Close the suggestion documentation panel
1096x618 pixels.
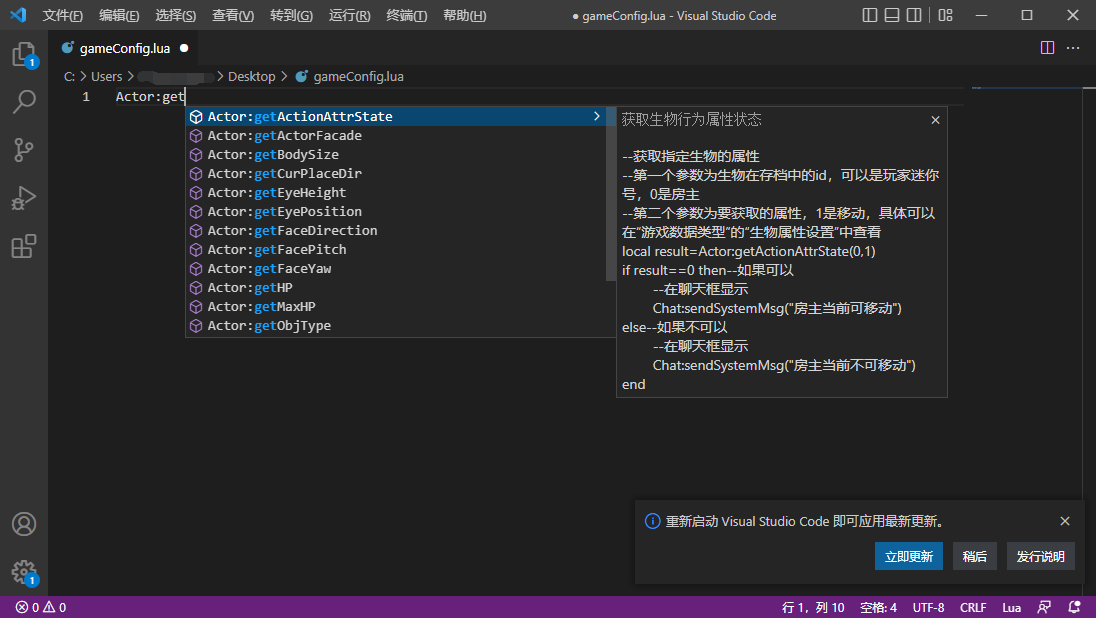(x=935, y=120)
